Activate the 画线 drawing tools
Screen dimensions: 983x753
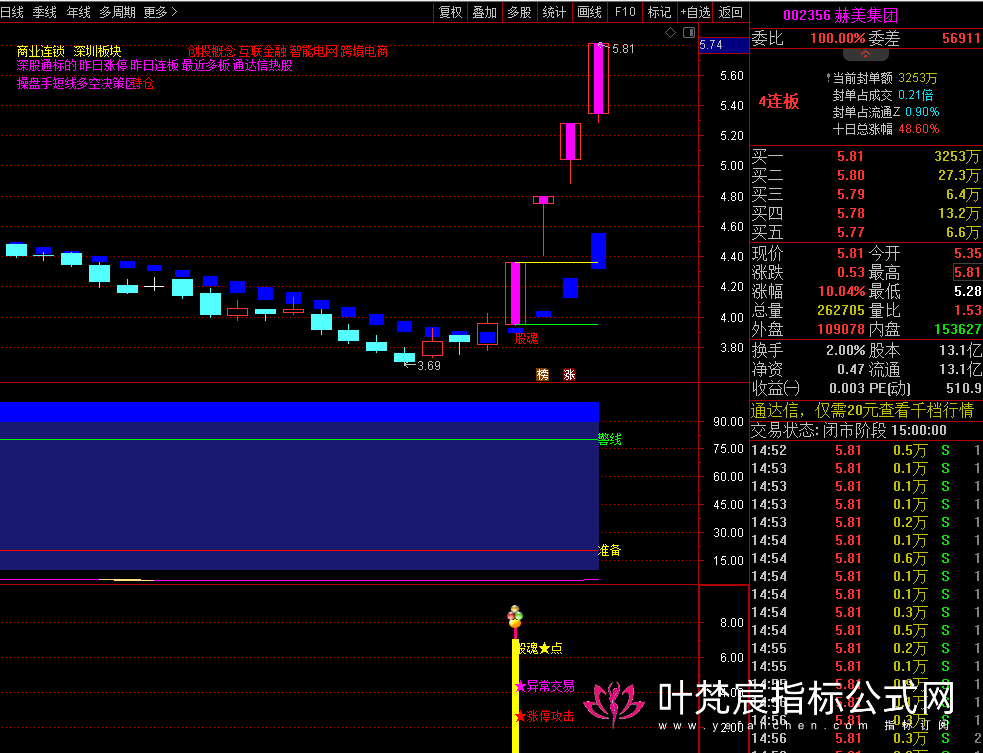point(589,12)
